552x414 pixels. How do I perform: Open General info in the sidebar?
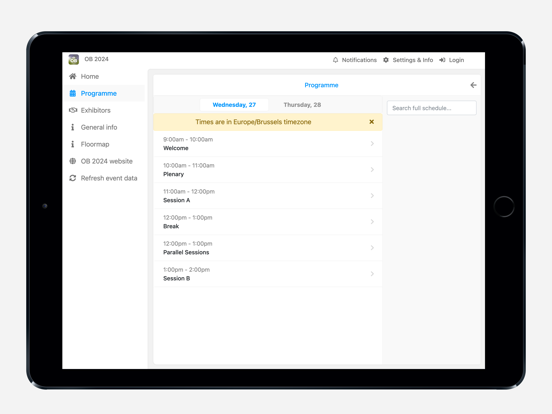[105, 127]
